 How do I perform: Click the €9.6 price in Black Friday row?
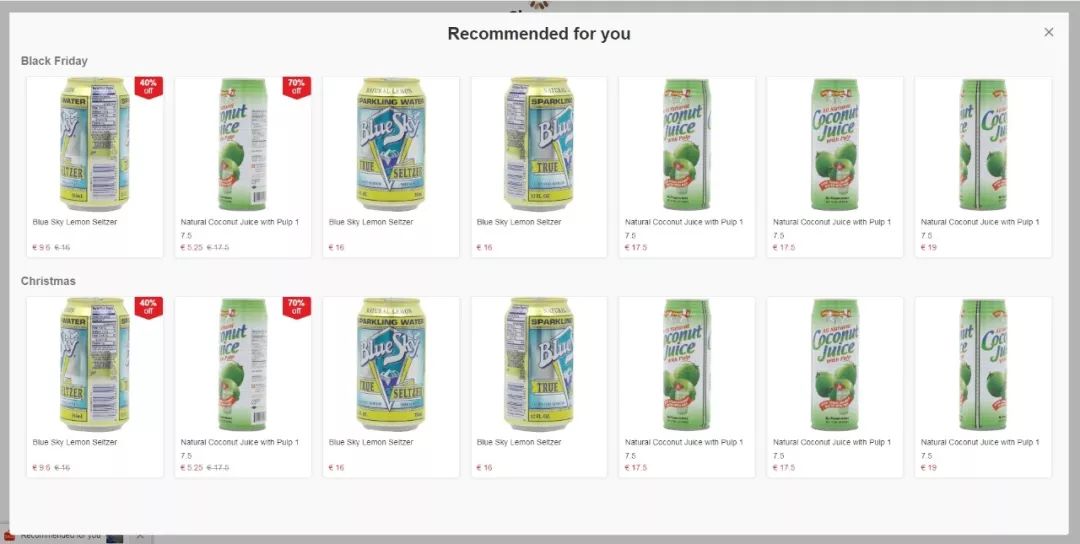41,247
